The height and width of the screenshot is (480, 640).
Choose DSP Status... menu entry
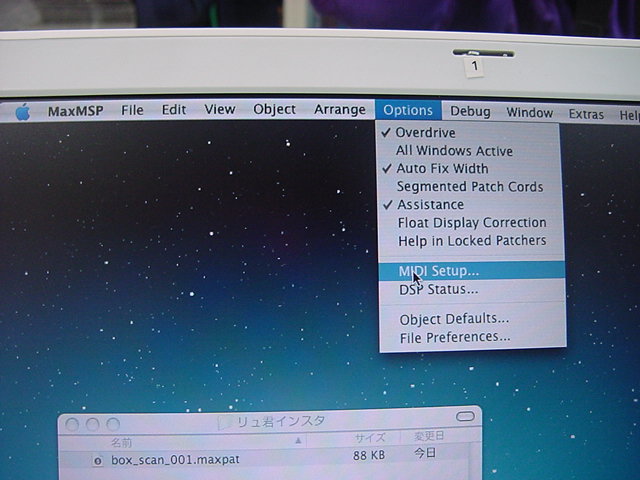472,289
